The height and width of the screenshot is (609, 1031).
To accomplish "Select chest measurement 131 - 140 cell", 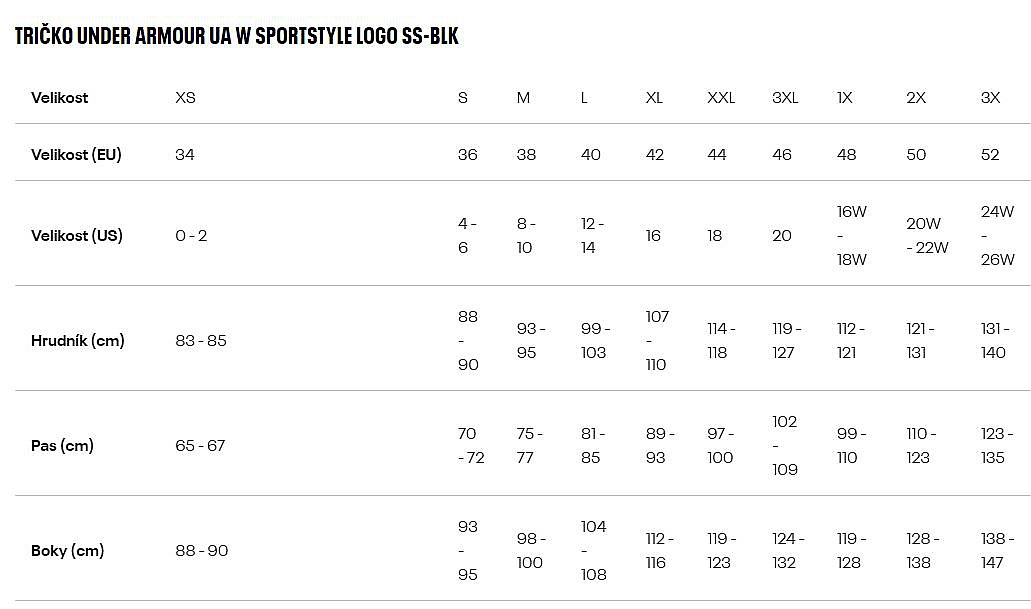I will [x=996, y=341].
